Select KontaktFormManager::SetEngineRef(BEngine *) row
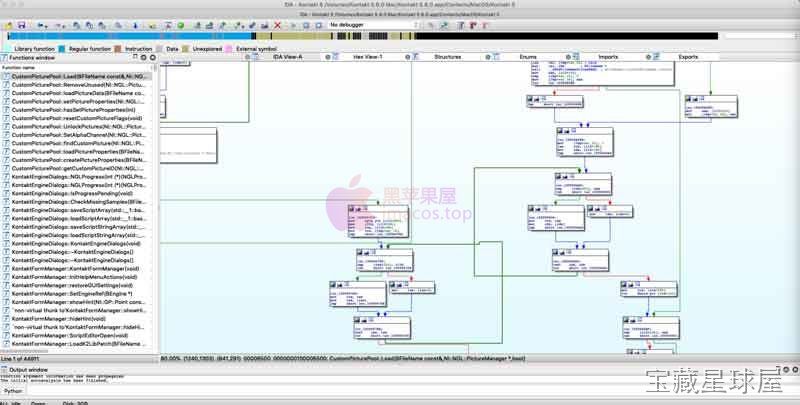 (x=77, y=294)
